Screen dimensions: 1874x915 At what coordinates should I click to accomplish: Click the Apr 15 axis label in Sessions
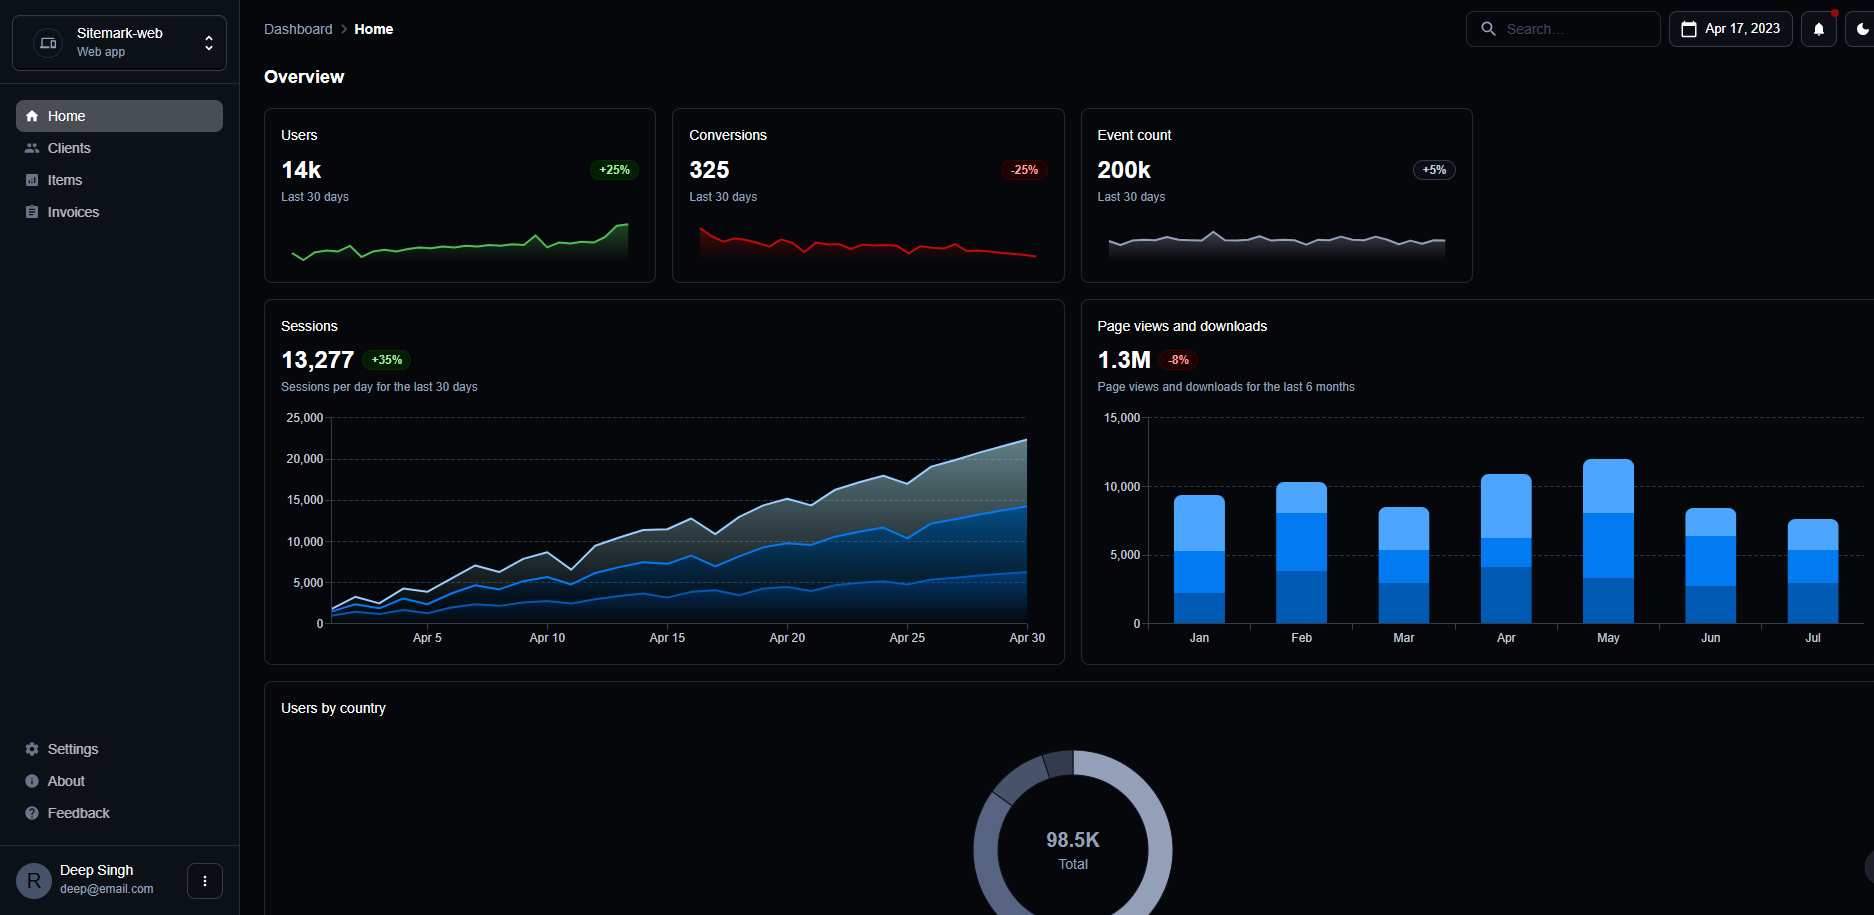coord(667,638)
